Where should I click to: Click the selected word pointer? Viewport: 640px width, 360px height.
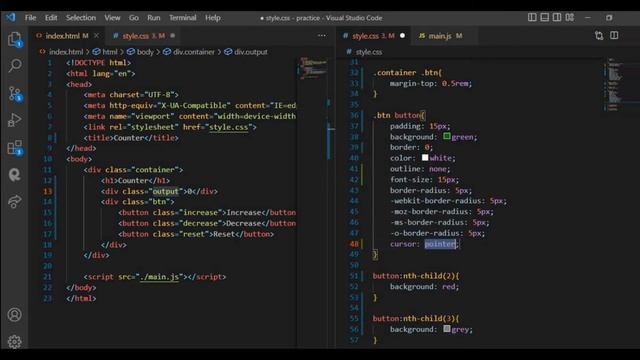[x=440, y=244]
